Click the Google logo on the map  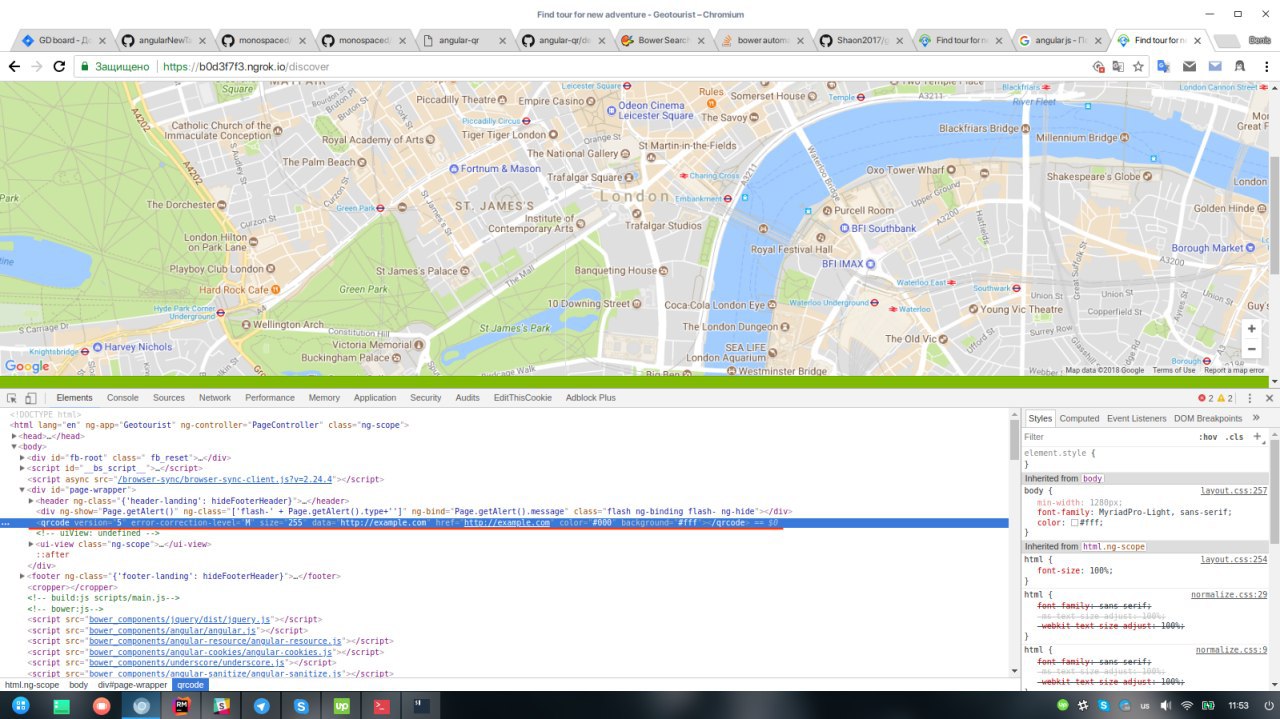click(x=26, y=366)
